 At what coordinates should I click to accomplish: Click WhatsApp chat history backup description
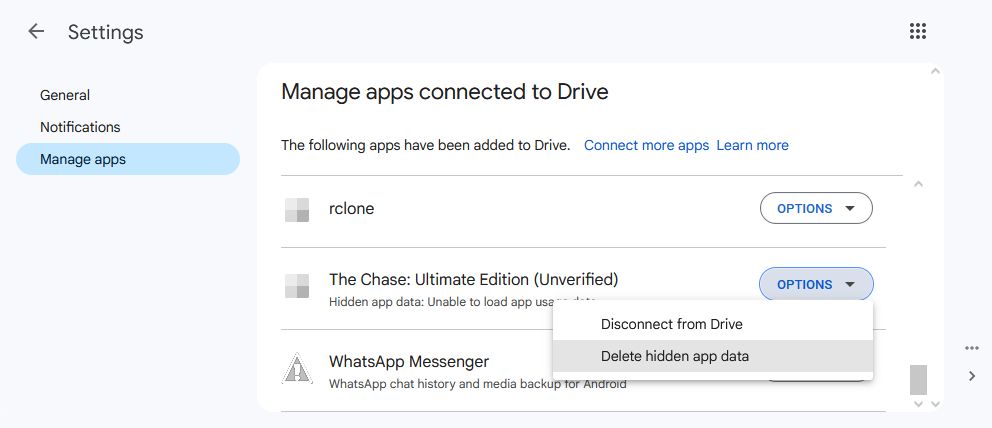pyautogui.click(x=478, y=384)
